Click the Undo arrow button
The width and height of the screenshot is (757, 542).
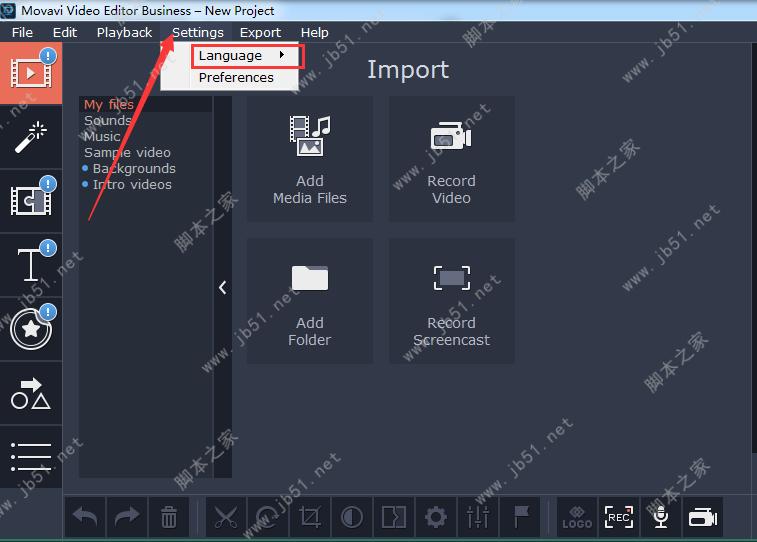tap(85, 517)
